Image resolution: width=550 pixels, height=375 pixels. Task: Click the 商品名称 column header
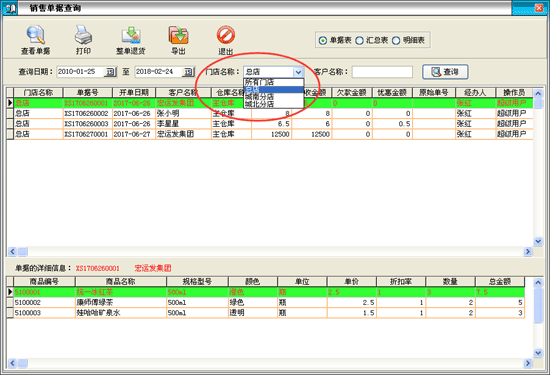(121, 282)
